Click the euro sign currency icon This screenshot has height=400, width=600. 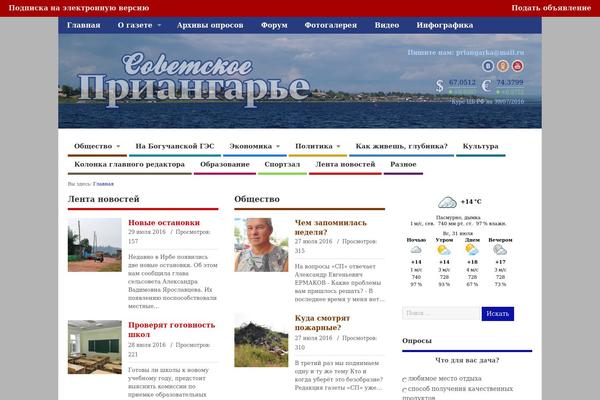pos(486,86)
